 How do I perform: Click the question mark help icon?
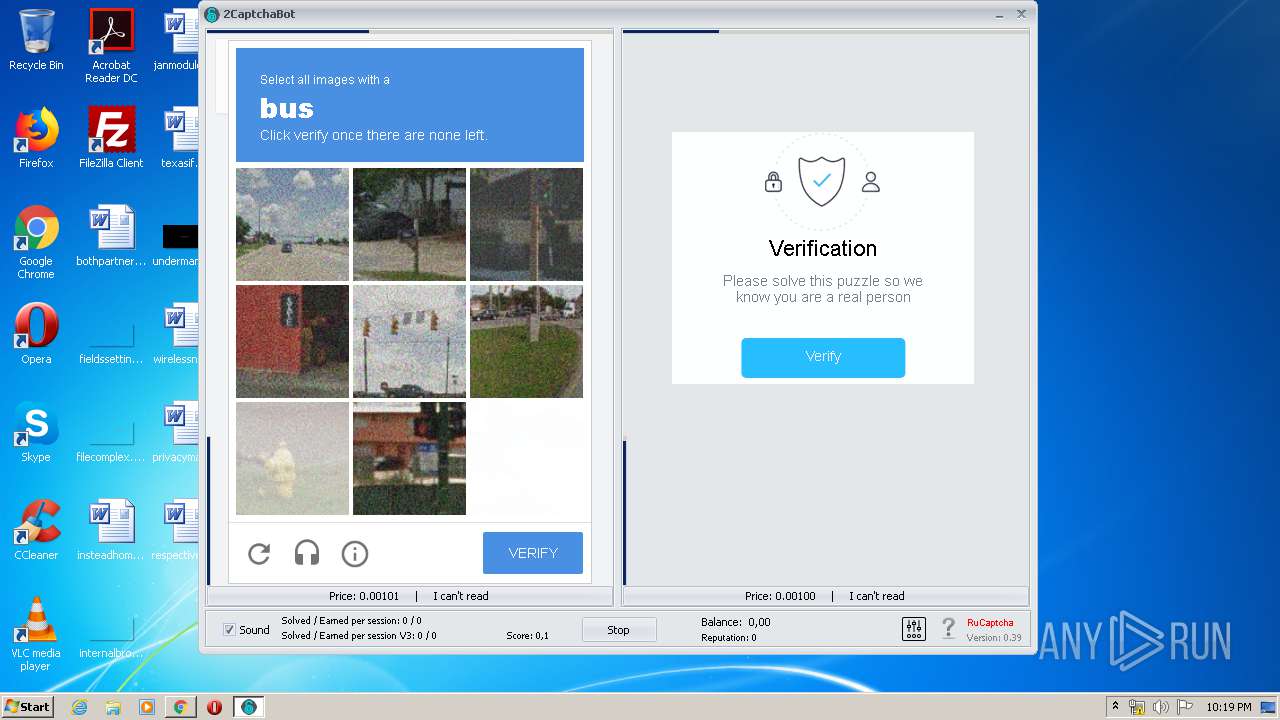coord(948,629)
